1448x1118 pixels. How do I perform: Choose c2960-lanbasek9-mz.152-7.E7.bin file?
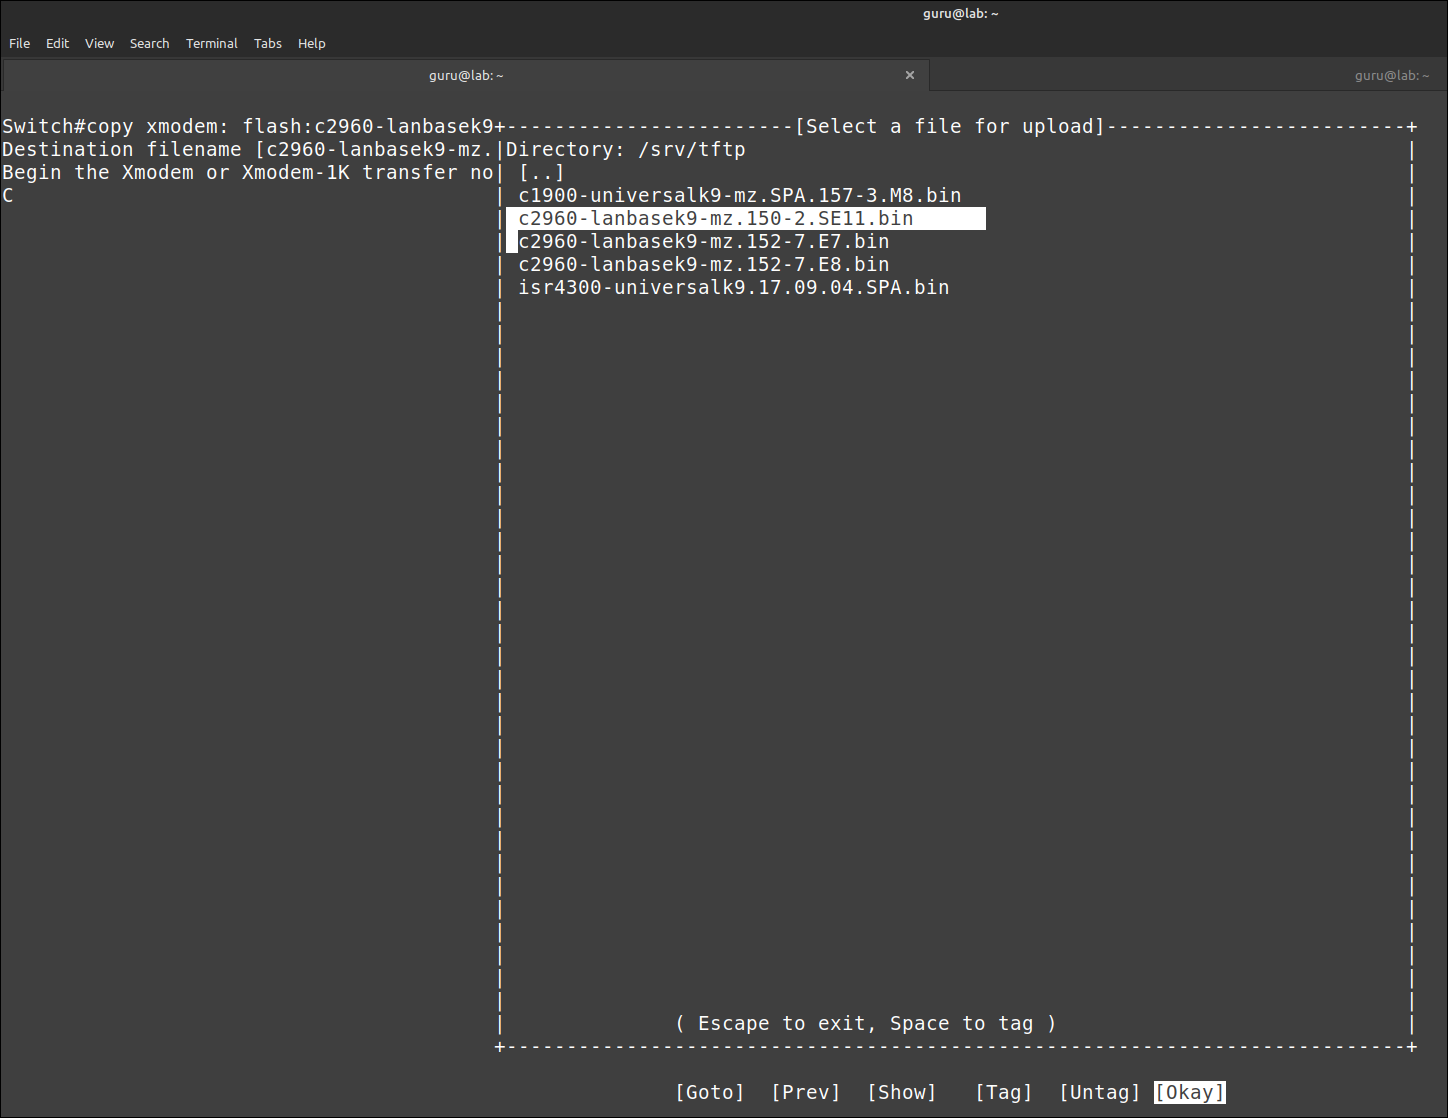[703, 242]
